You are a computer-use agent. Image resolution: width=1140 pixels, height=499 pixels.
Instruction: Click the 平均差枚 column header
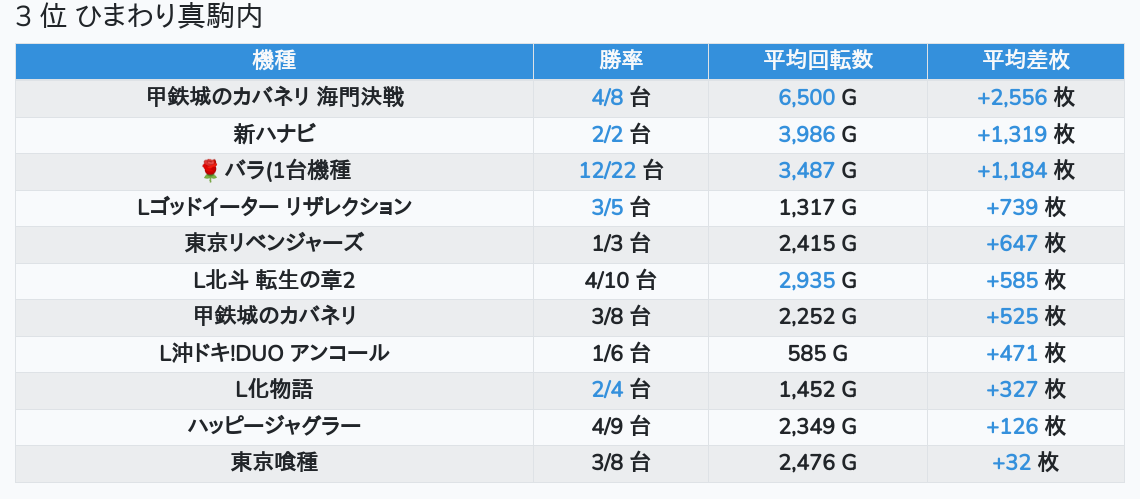(1025, 60)
